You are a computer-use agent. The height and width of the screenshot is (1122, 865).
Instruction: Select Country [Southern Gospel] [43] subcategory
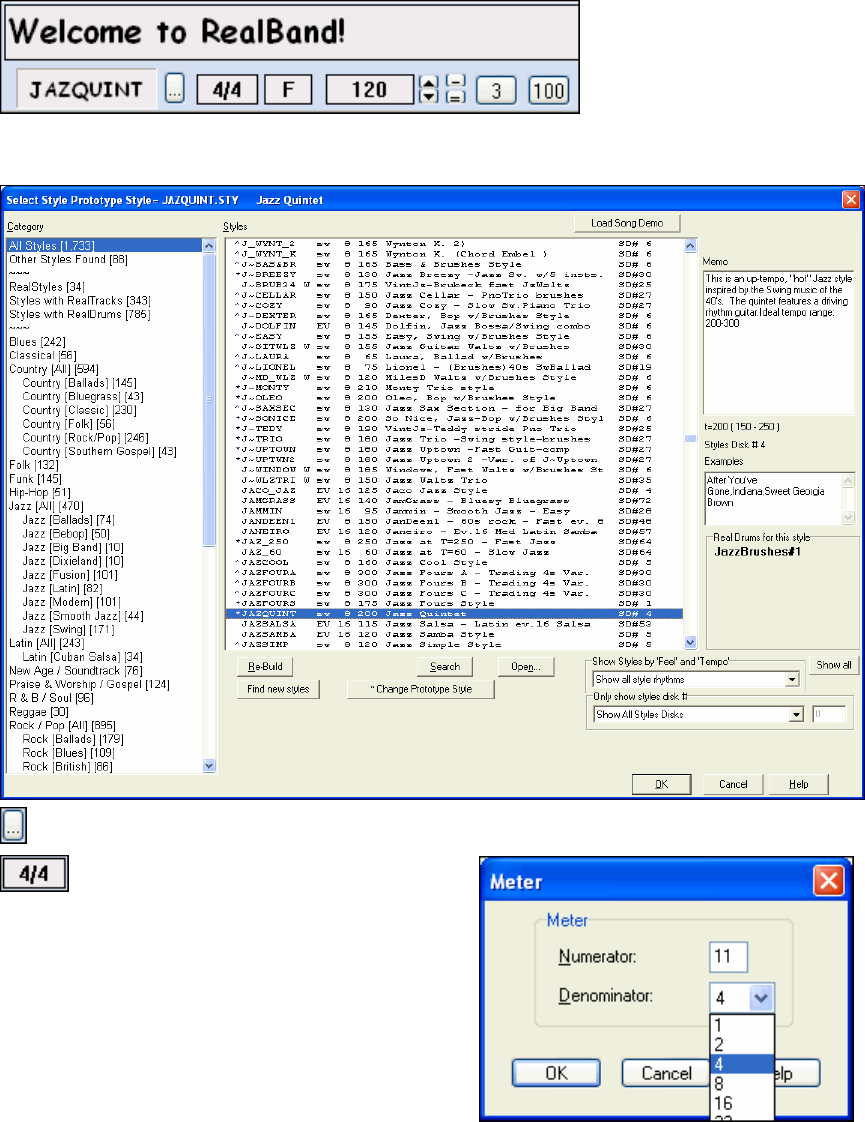pyautogui.click(x=99, y=452)
